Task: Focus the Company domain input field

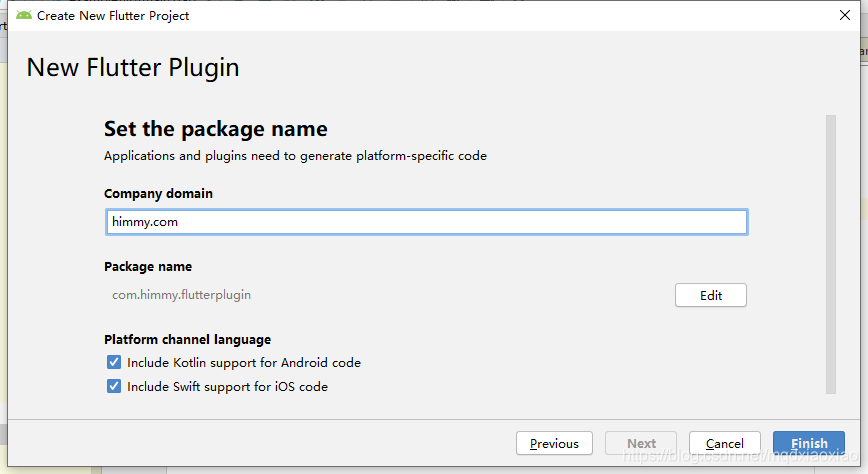Action: click(426, 222)
